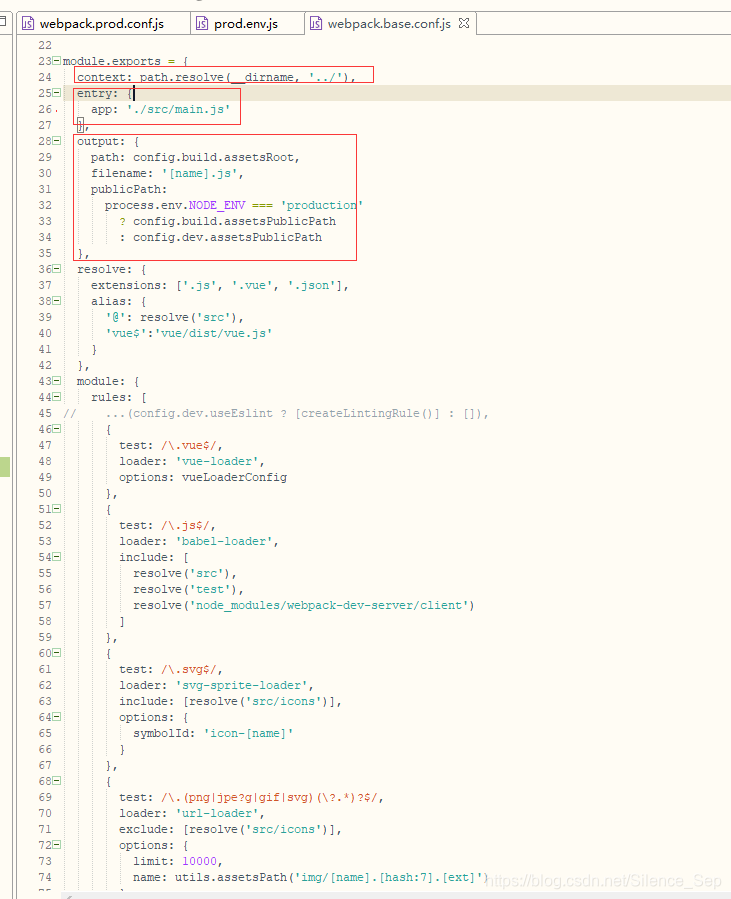Close the webpack.base.conf.js tab with the X icon
This screenshot has width=731, height=899.
[464, 24]
